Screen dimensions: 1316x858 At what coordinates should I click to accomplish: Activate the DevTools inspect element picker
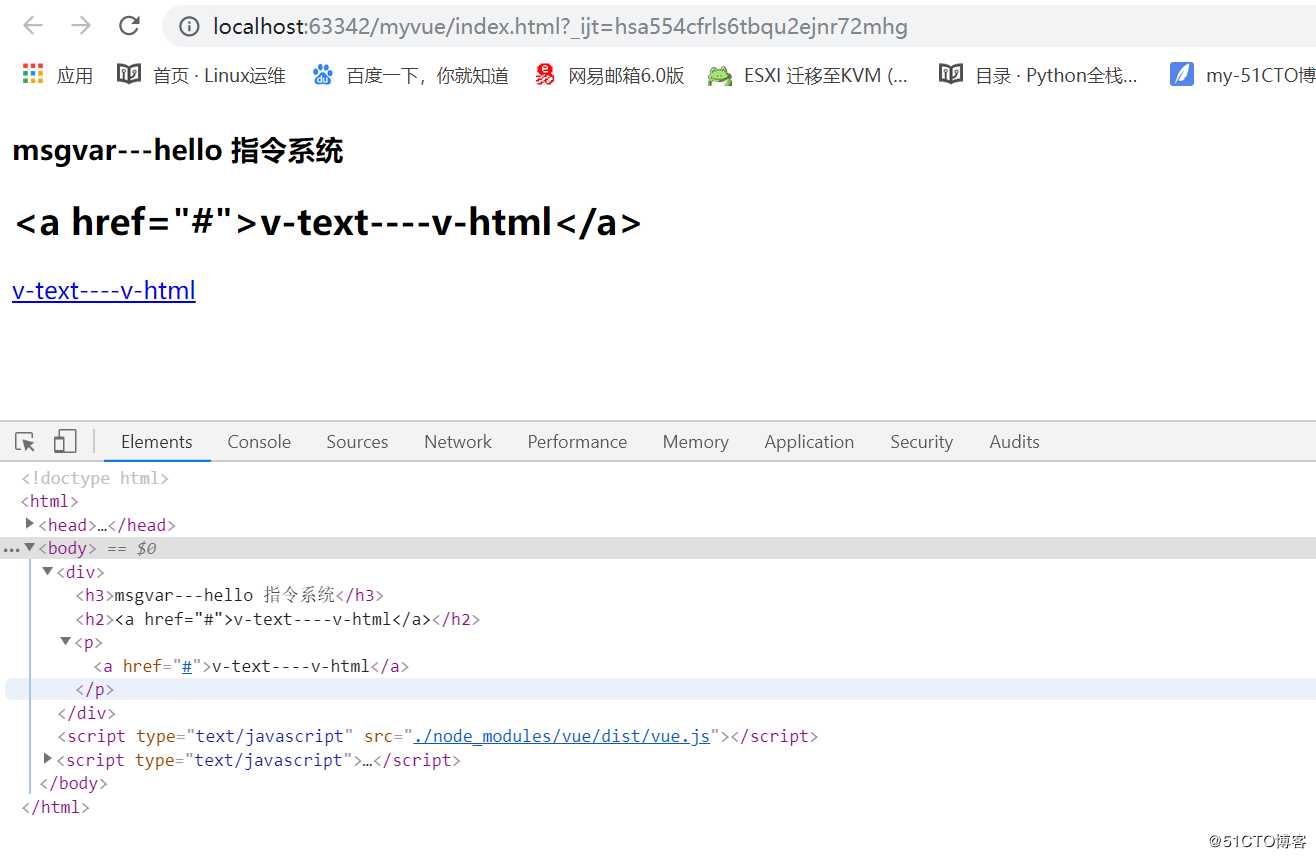pos(25,442)
